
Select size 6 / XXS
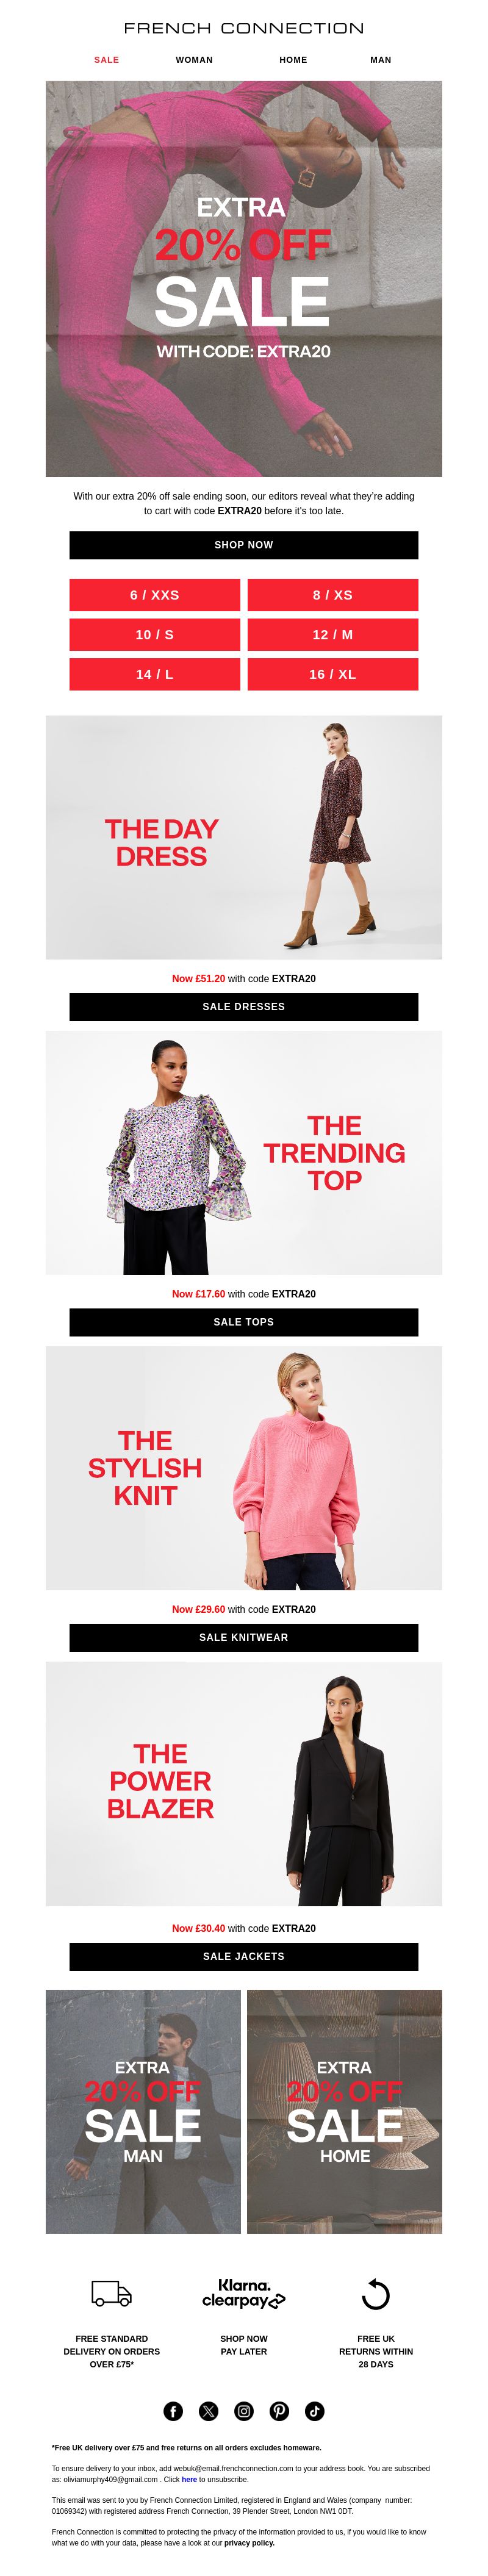(x=155, y=595)
